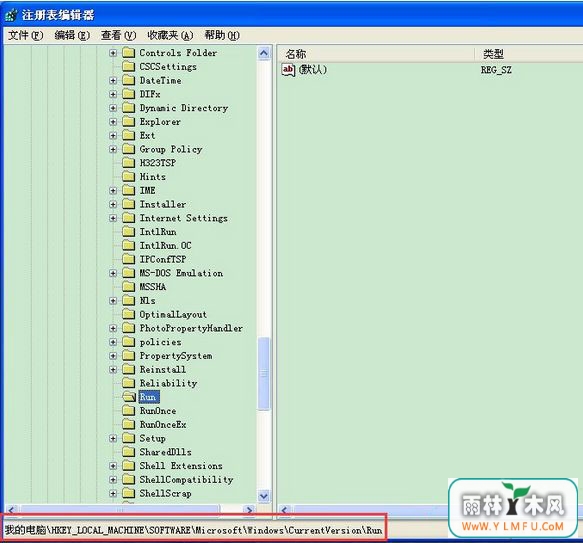Select the Run registry key
Screen dimensions: 583x543
148,397
